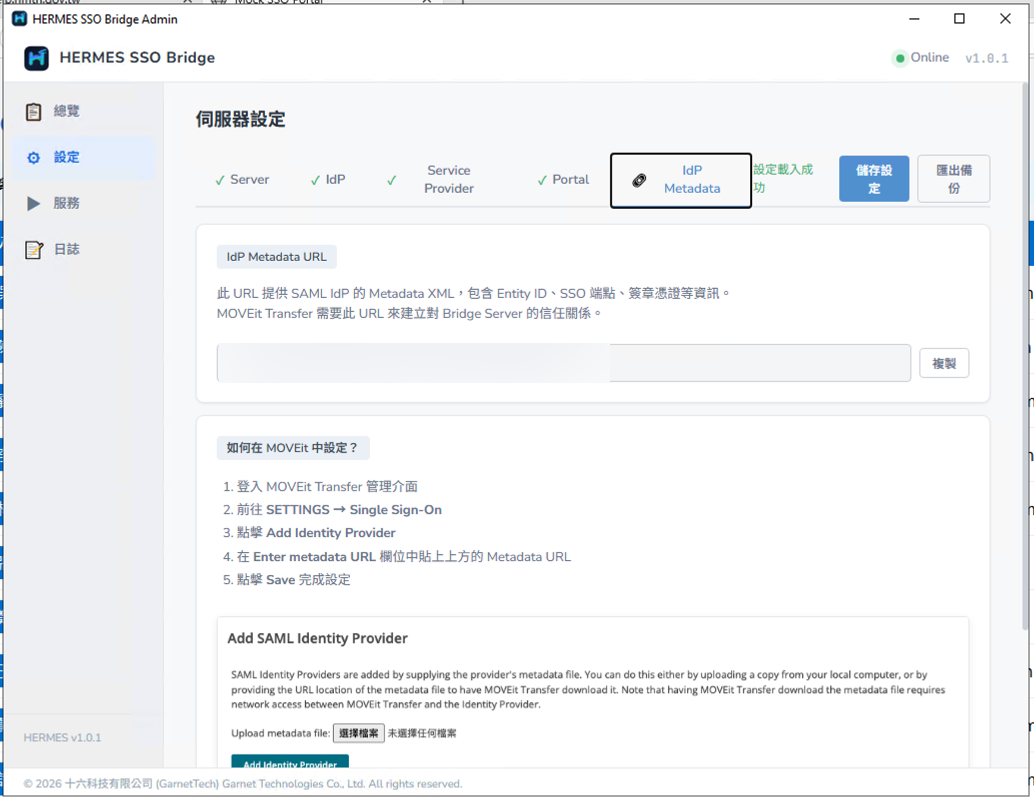Click the Add Identity Provider button
Viewport: 1034px width, 801px height.
point(290,762)
